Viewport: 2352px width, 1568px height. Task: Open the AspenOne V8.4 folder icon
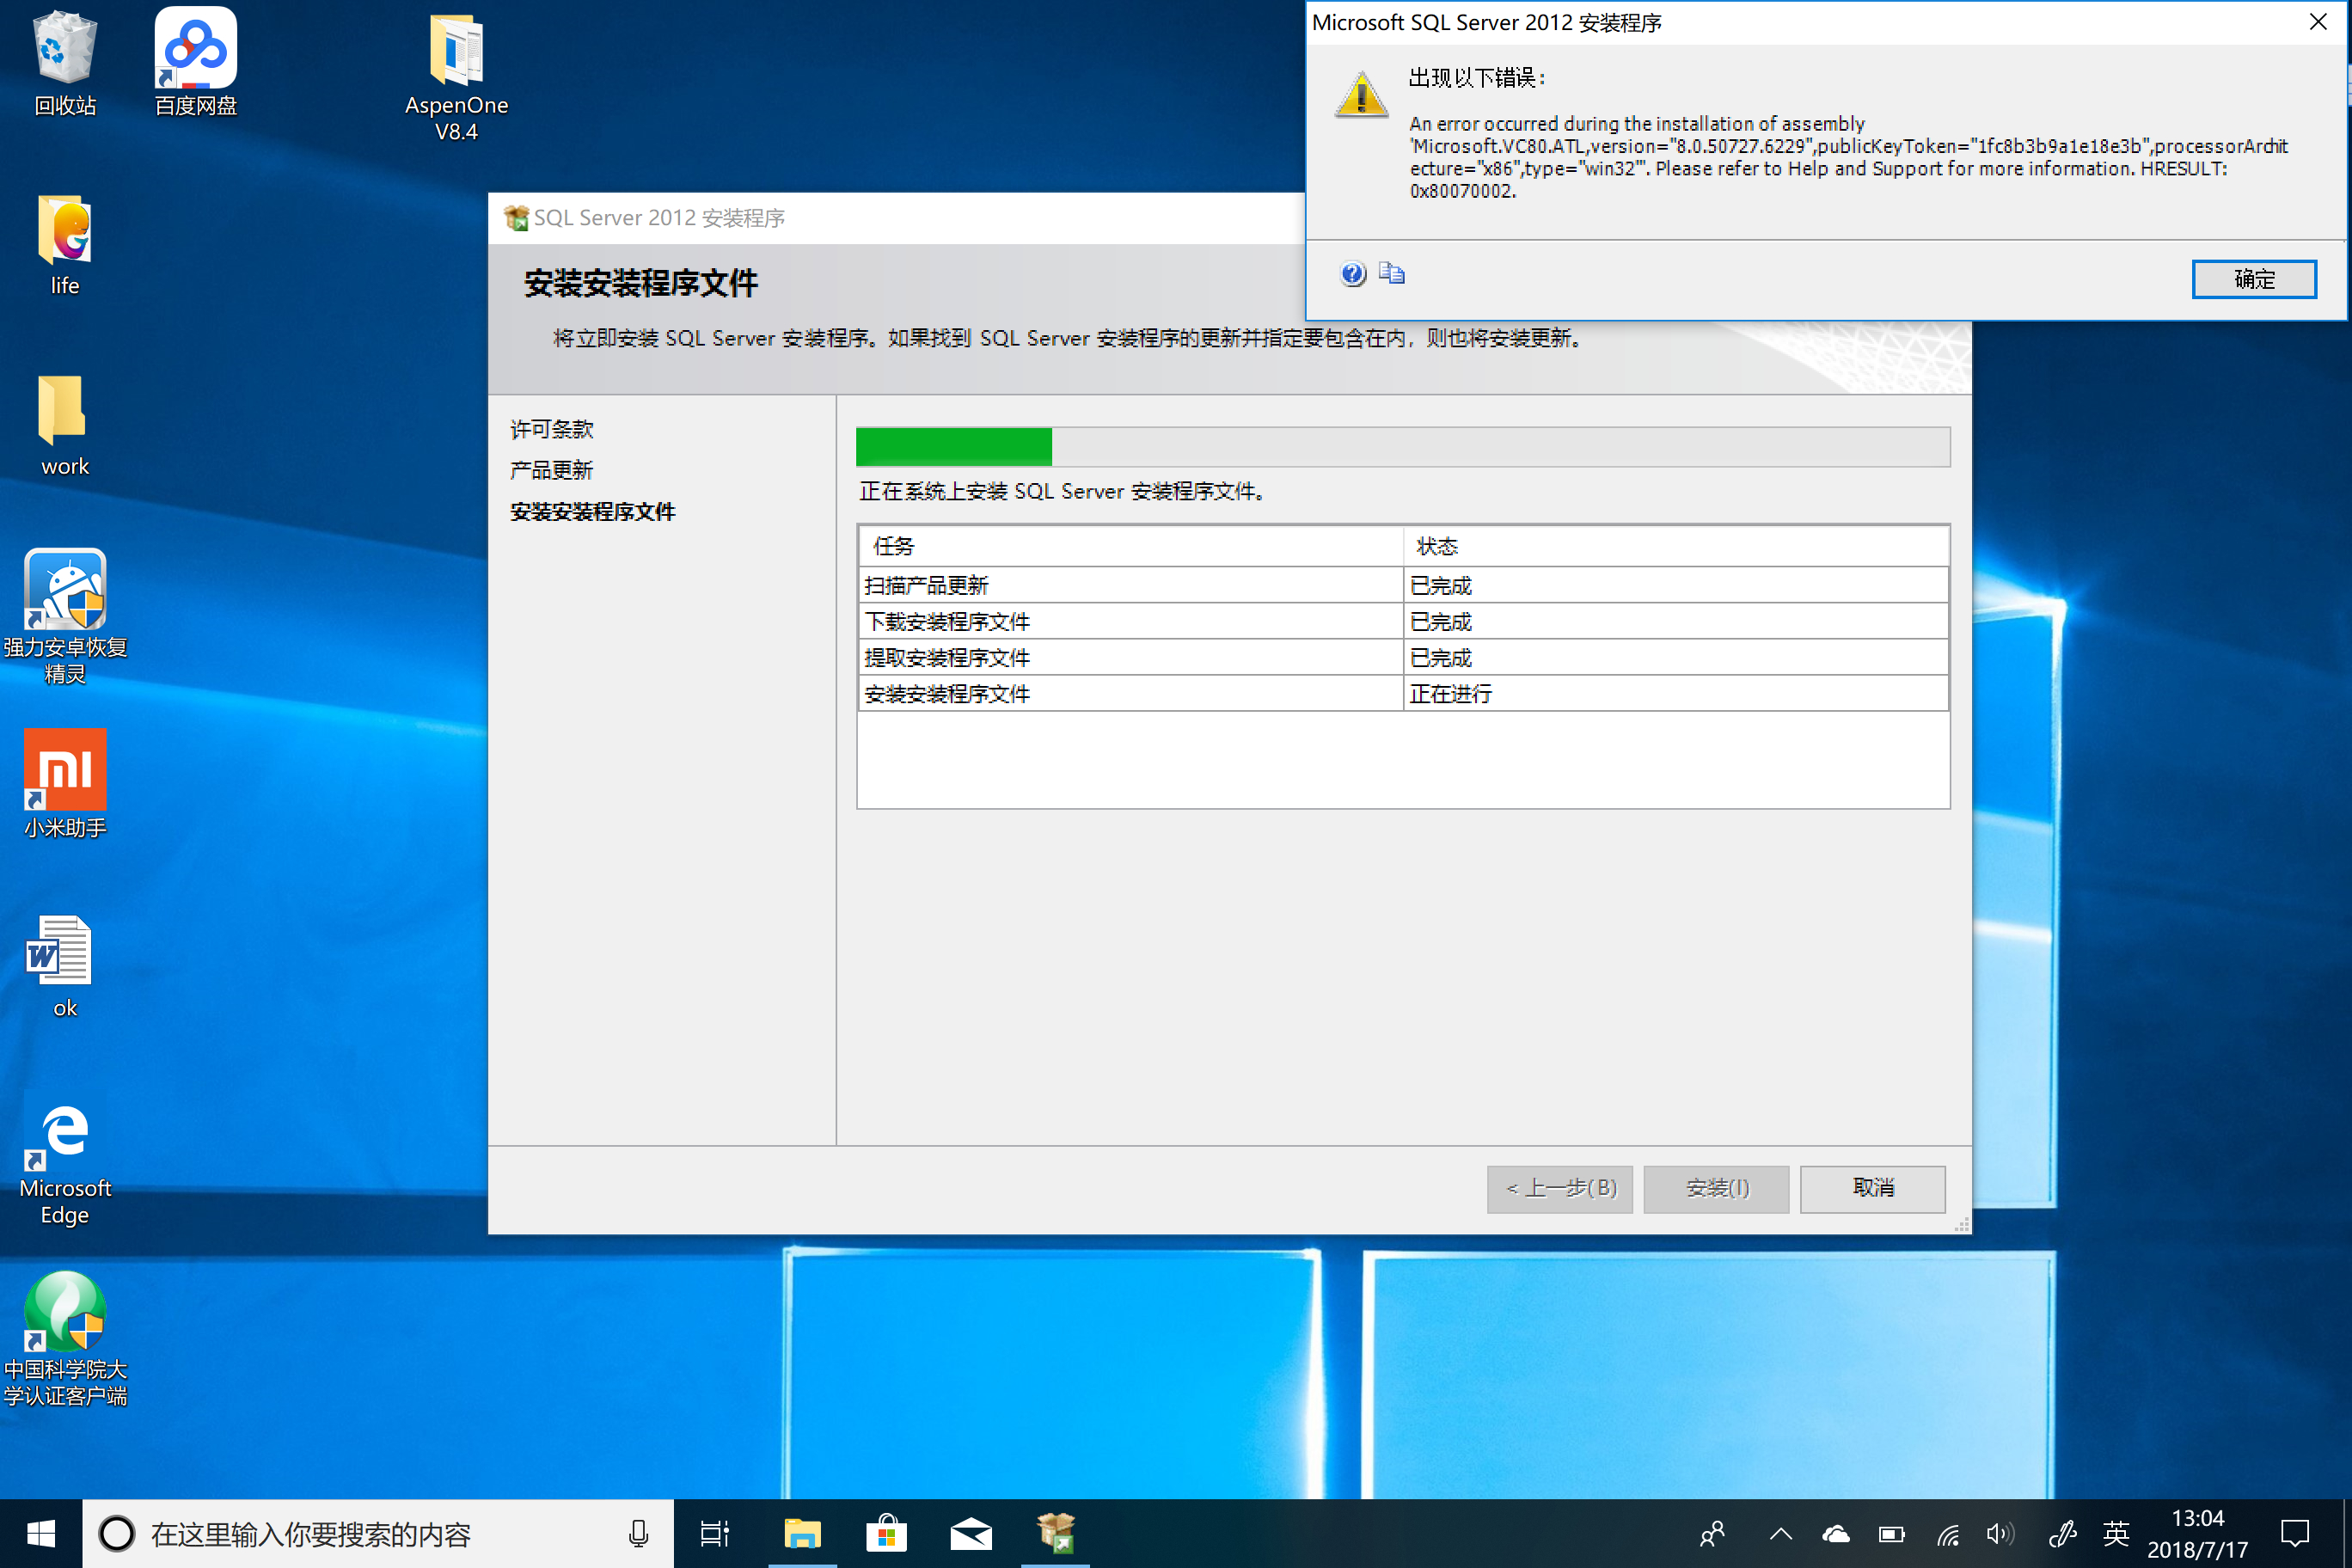pyautogui.click(x=457, y=50)
